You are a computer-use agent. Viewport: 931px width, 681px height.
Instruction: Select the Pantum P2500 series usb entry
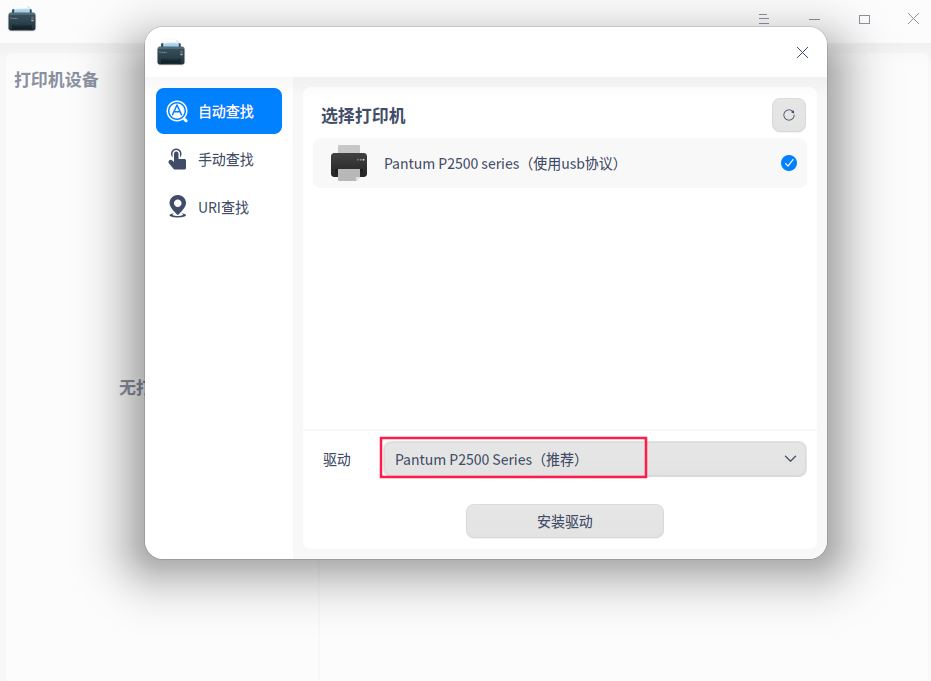[x=559, y=163]
